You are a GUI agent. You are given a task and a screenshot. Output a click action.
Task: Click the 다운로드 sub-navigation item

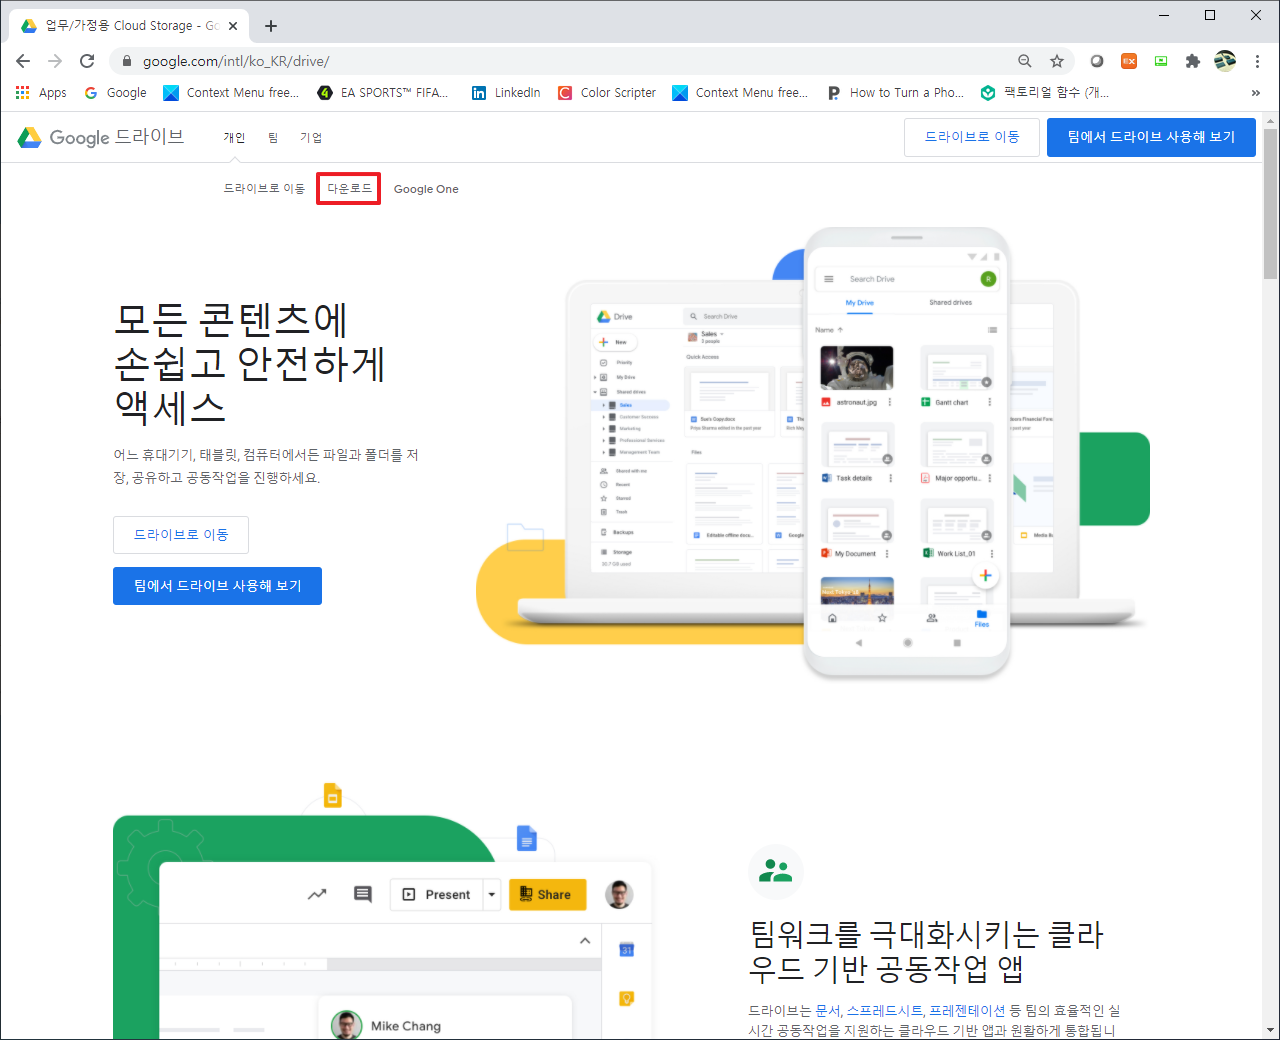tap(349, 188)
